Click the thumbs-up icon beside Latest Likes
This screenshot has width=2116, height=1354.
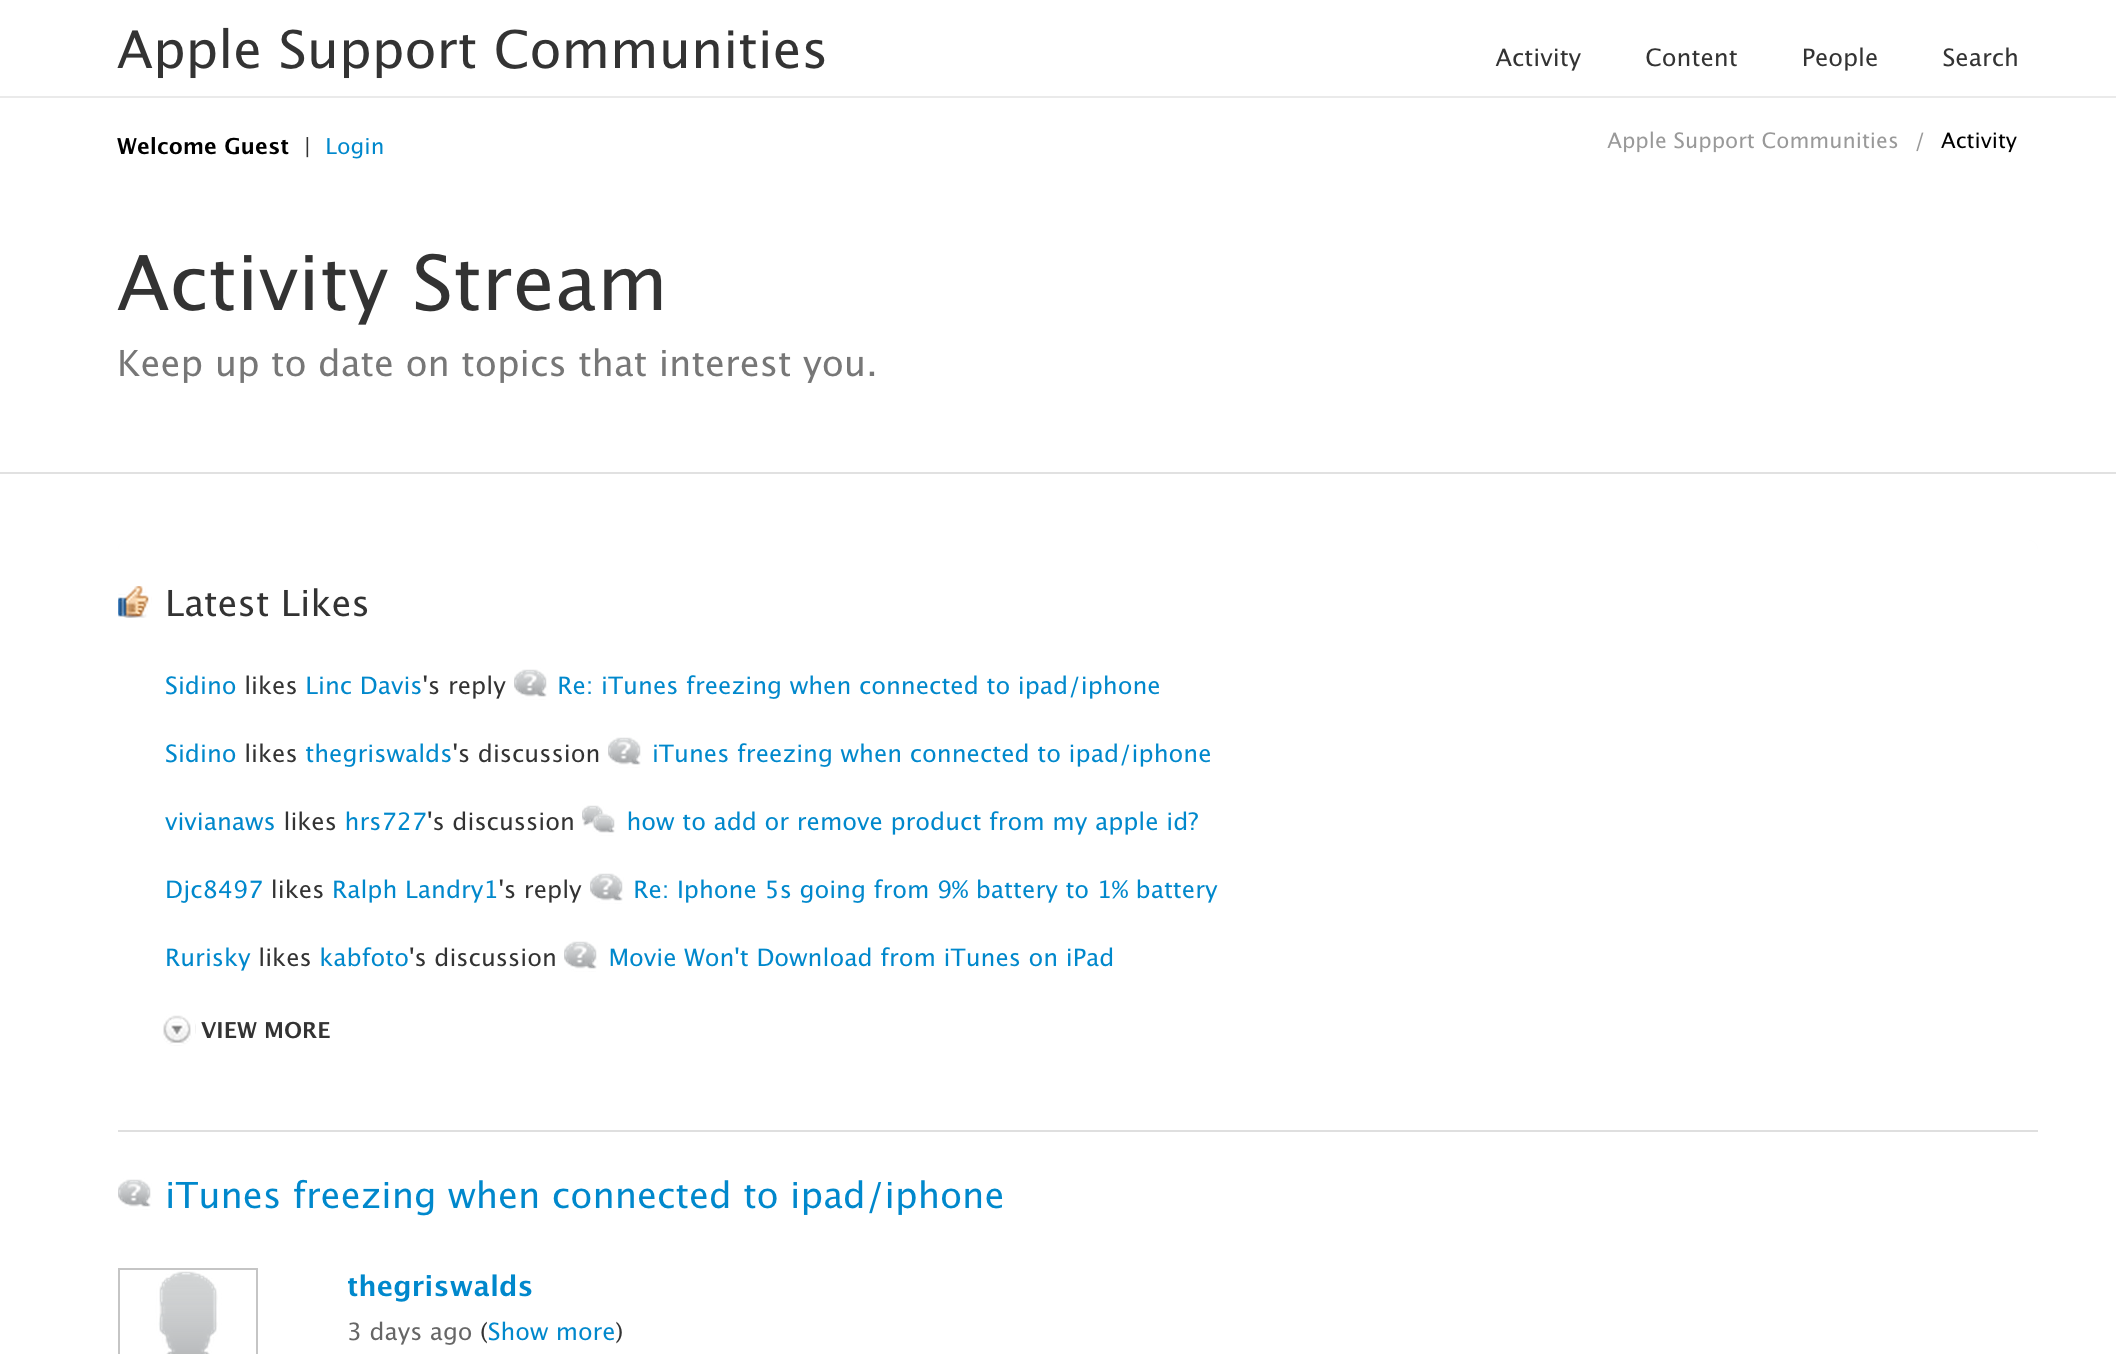click(x=133, y=602)
